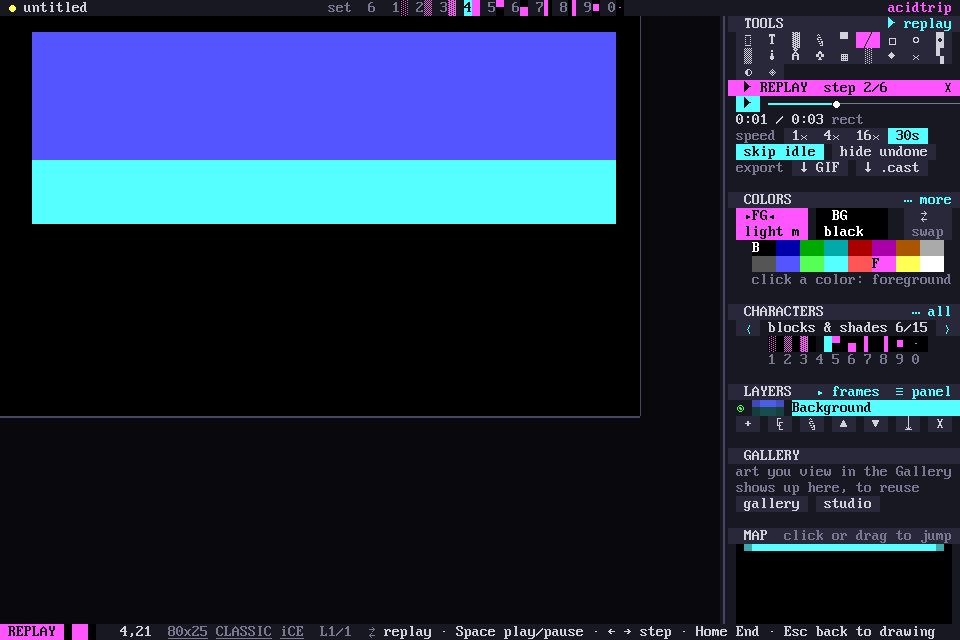
Task: Set replay speed to 16×
Action: [x=868, y=136]
